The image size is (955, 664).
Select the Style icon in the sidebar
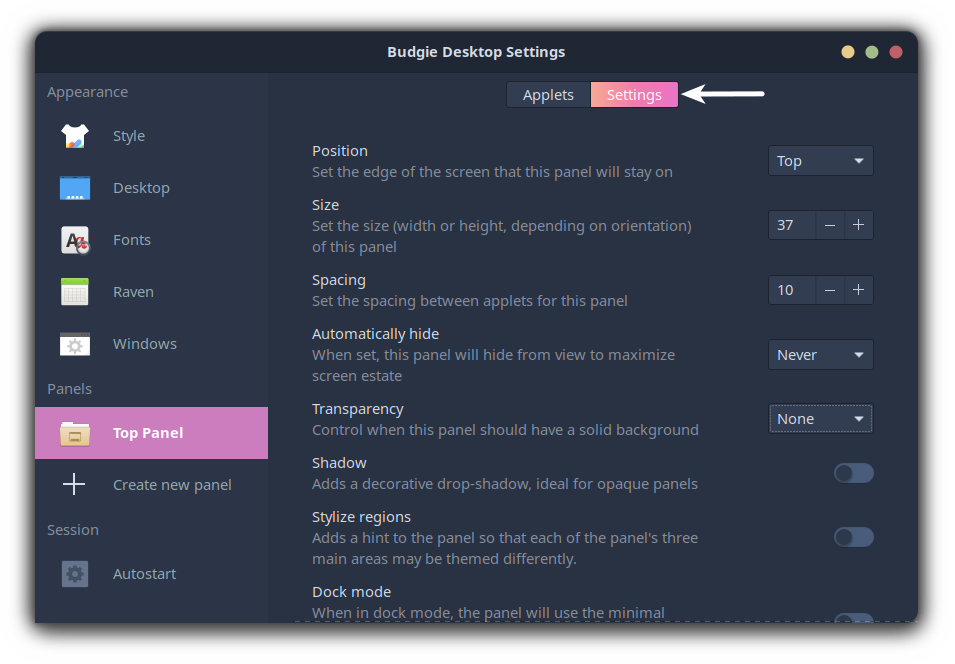74,135
